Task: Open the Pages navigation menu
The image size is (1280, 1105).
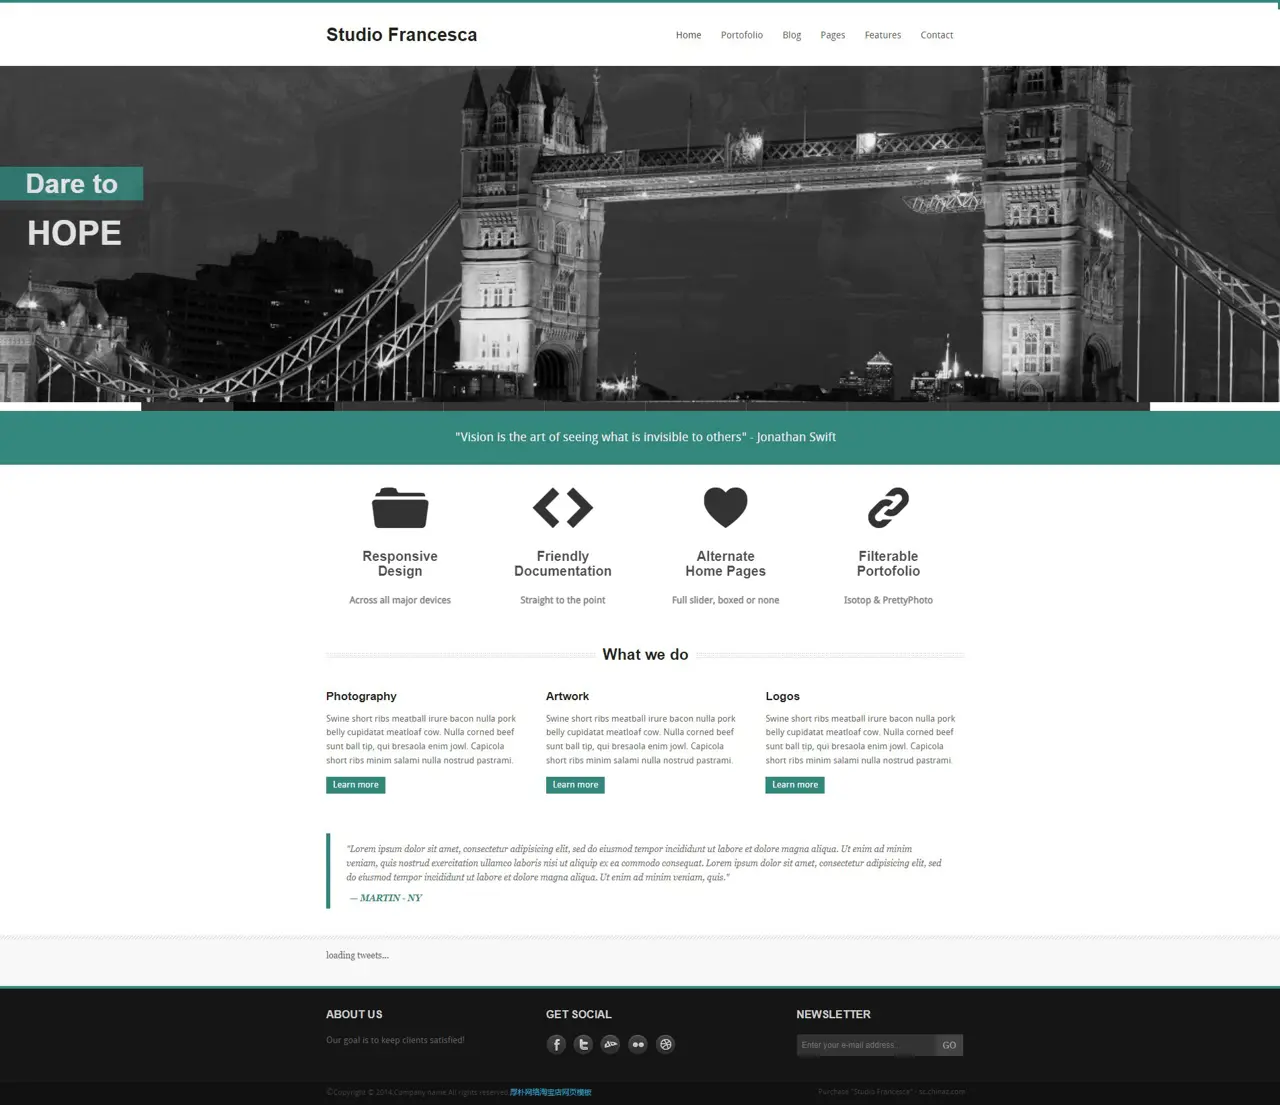Action: (832, 35)
